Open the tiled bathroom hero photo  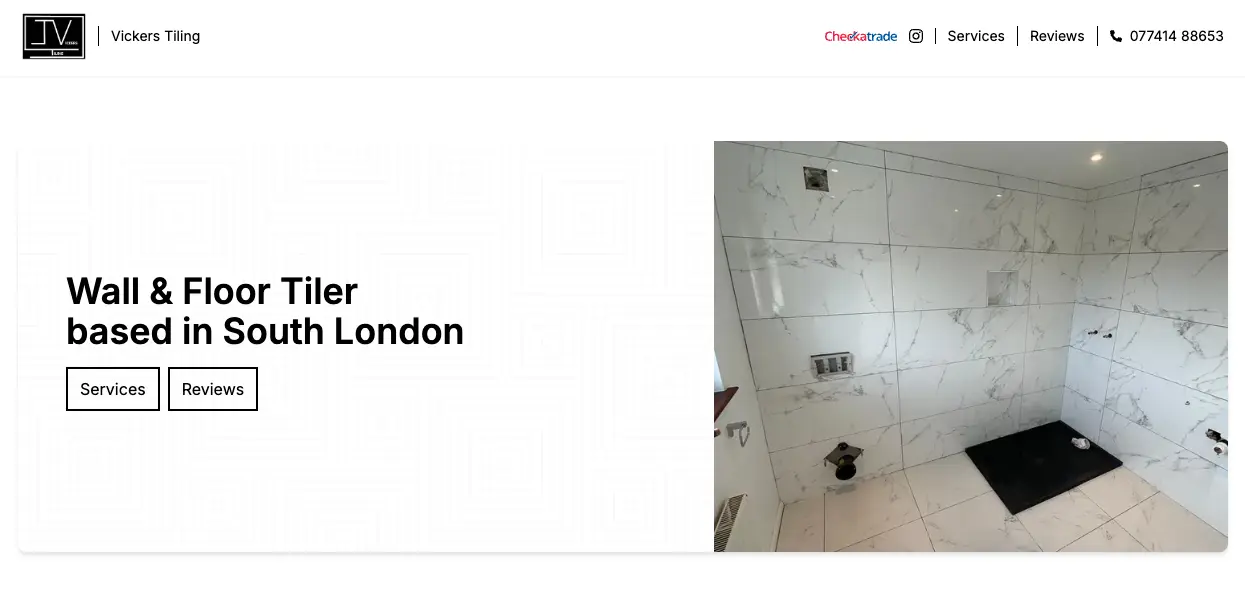(x=971, y=346)
